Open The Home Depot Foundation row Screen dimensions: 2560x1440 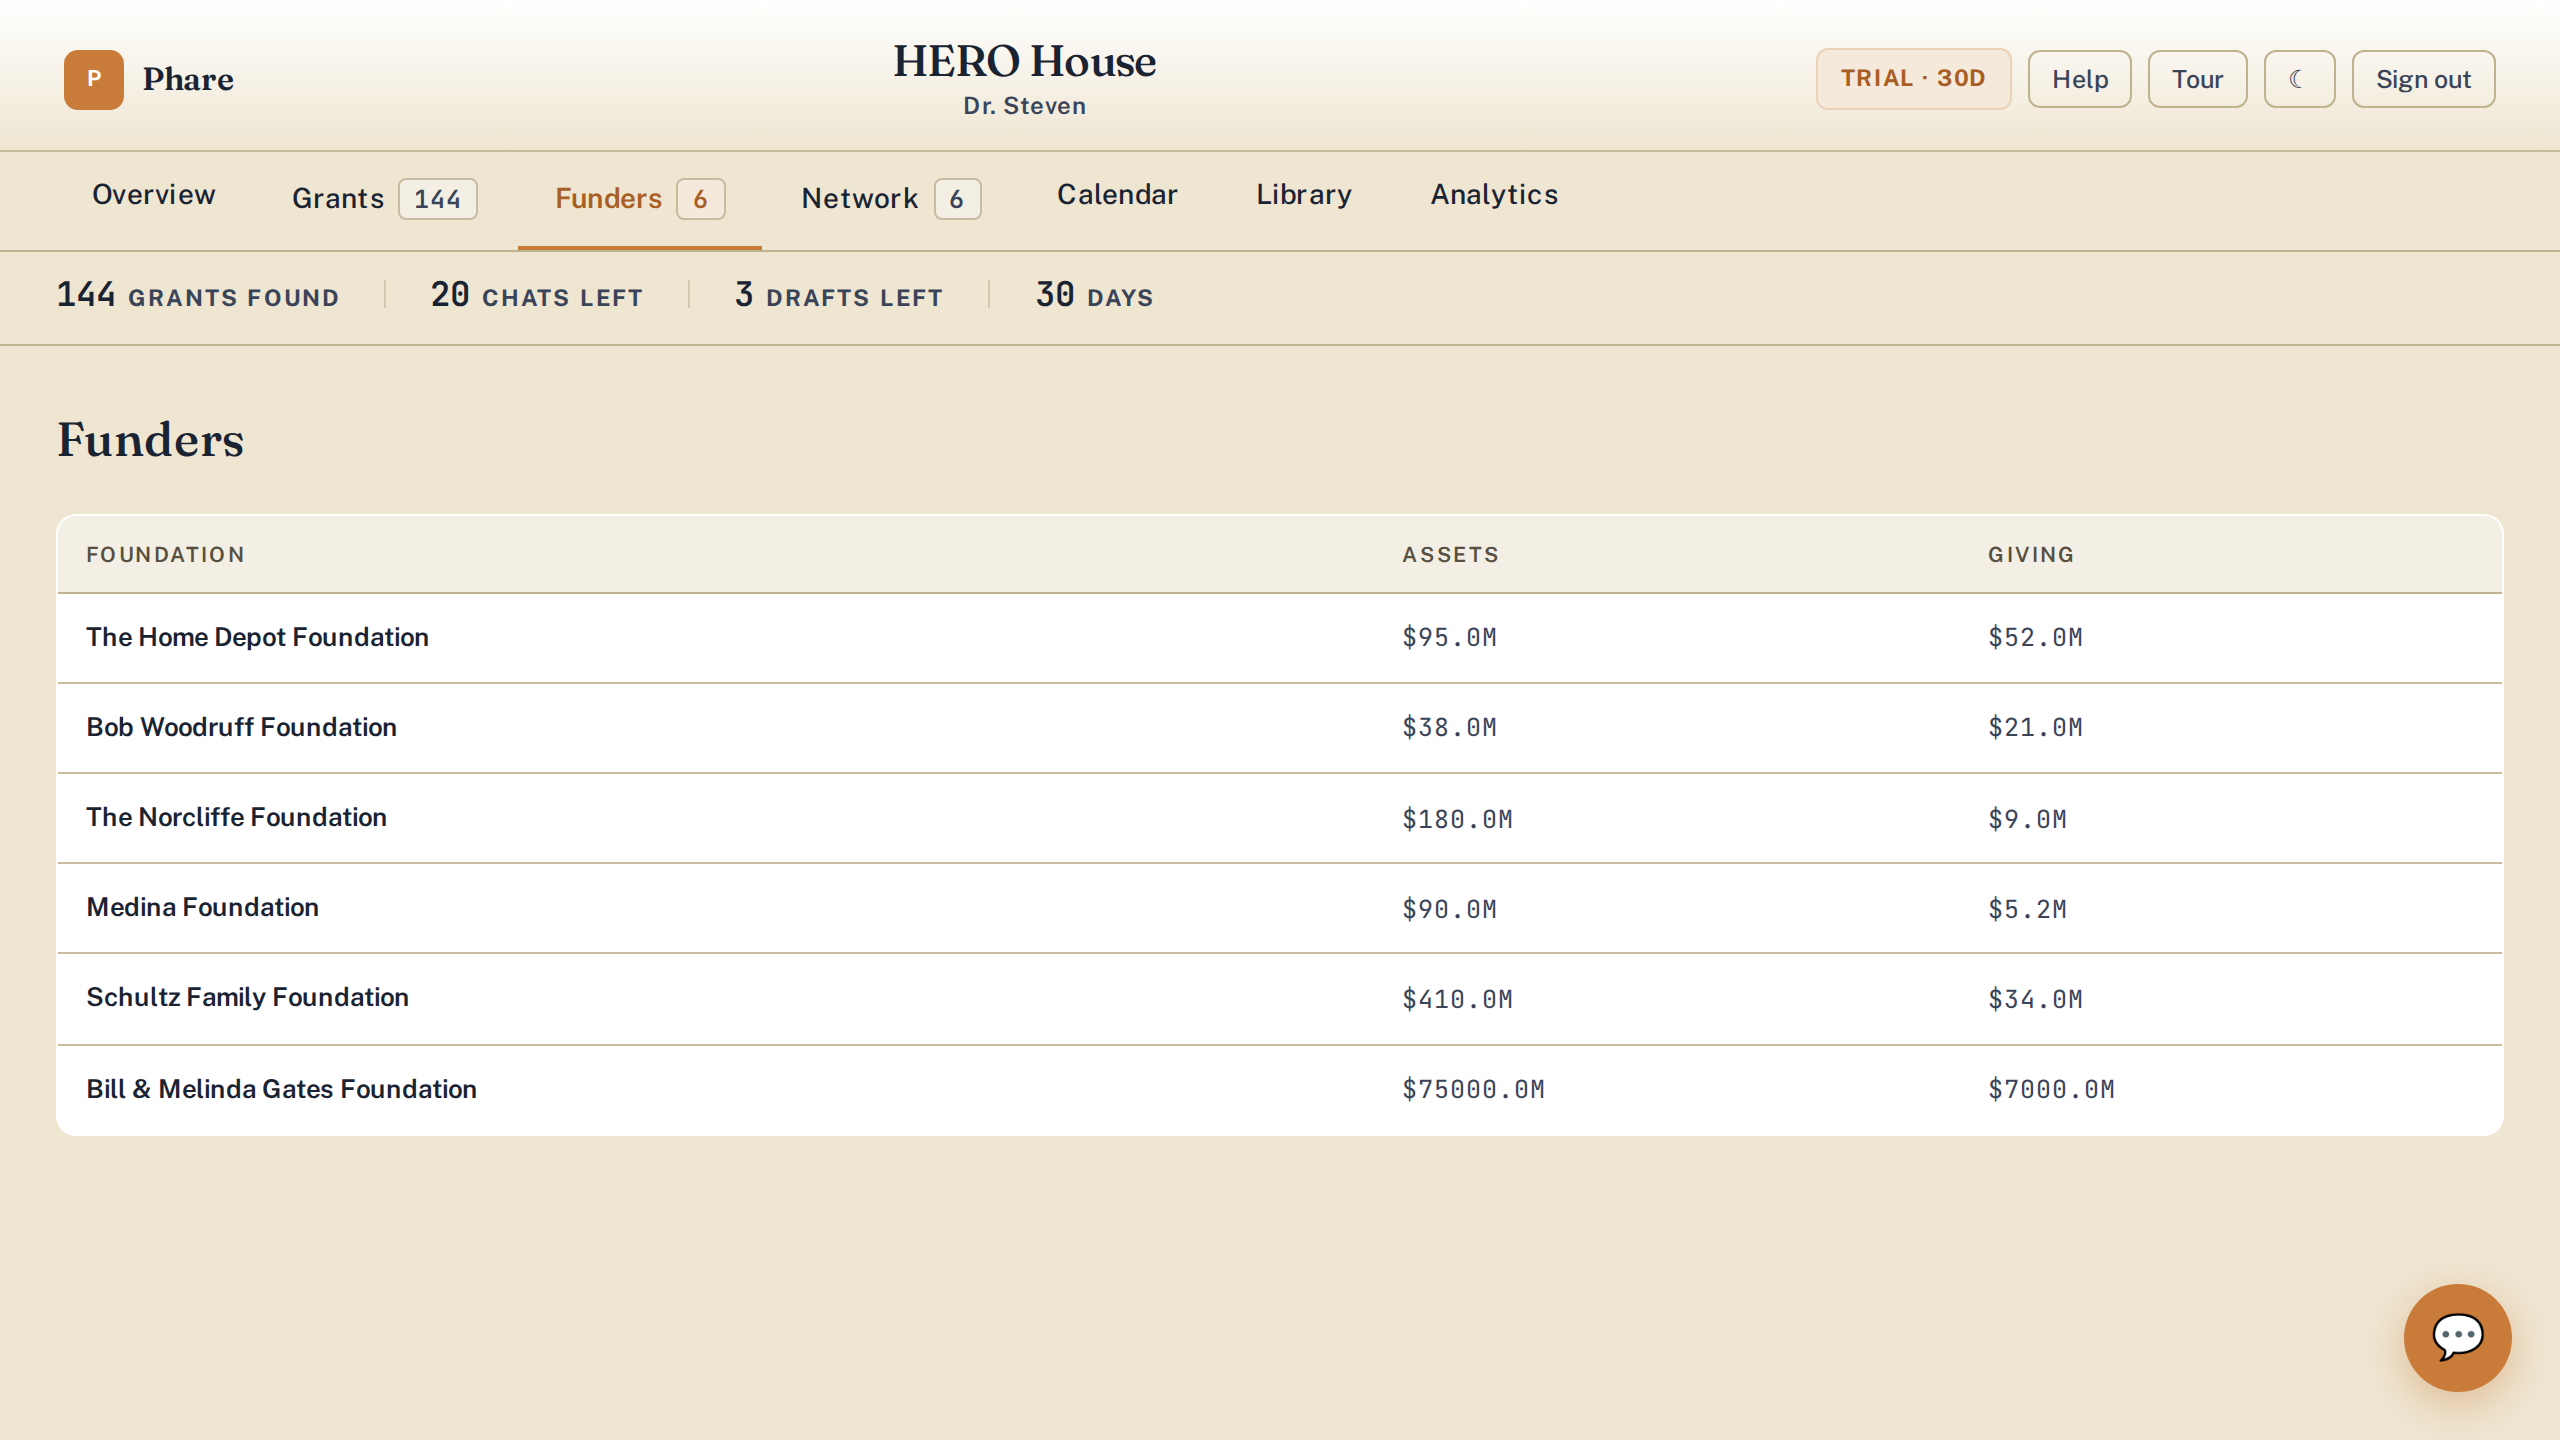1280,638
